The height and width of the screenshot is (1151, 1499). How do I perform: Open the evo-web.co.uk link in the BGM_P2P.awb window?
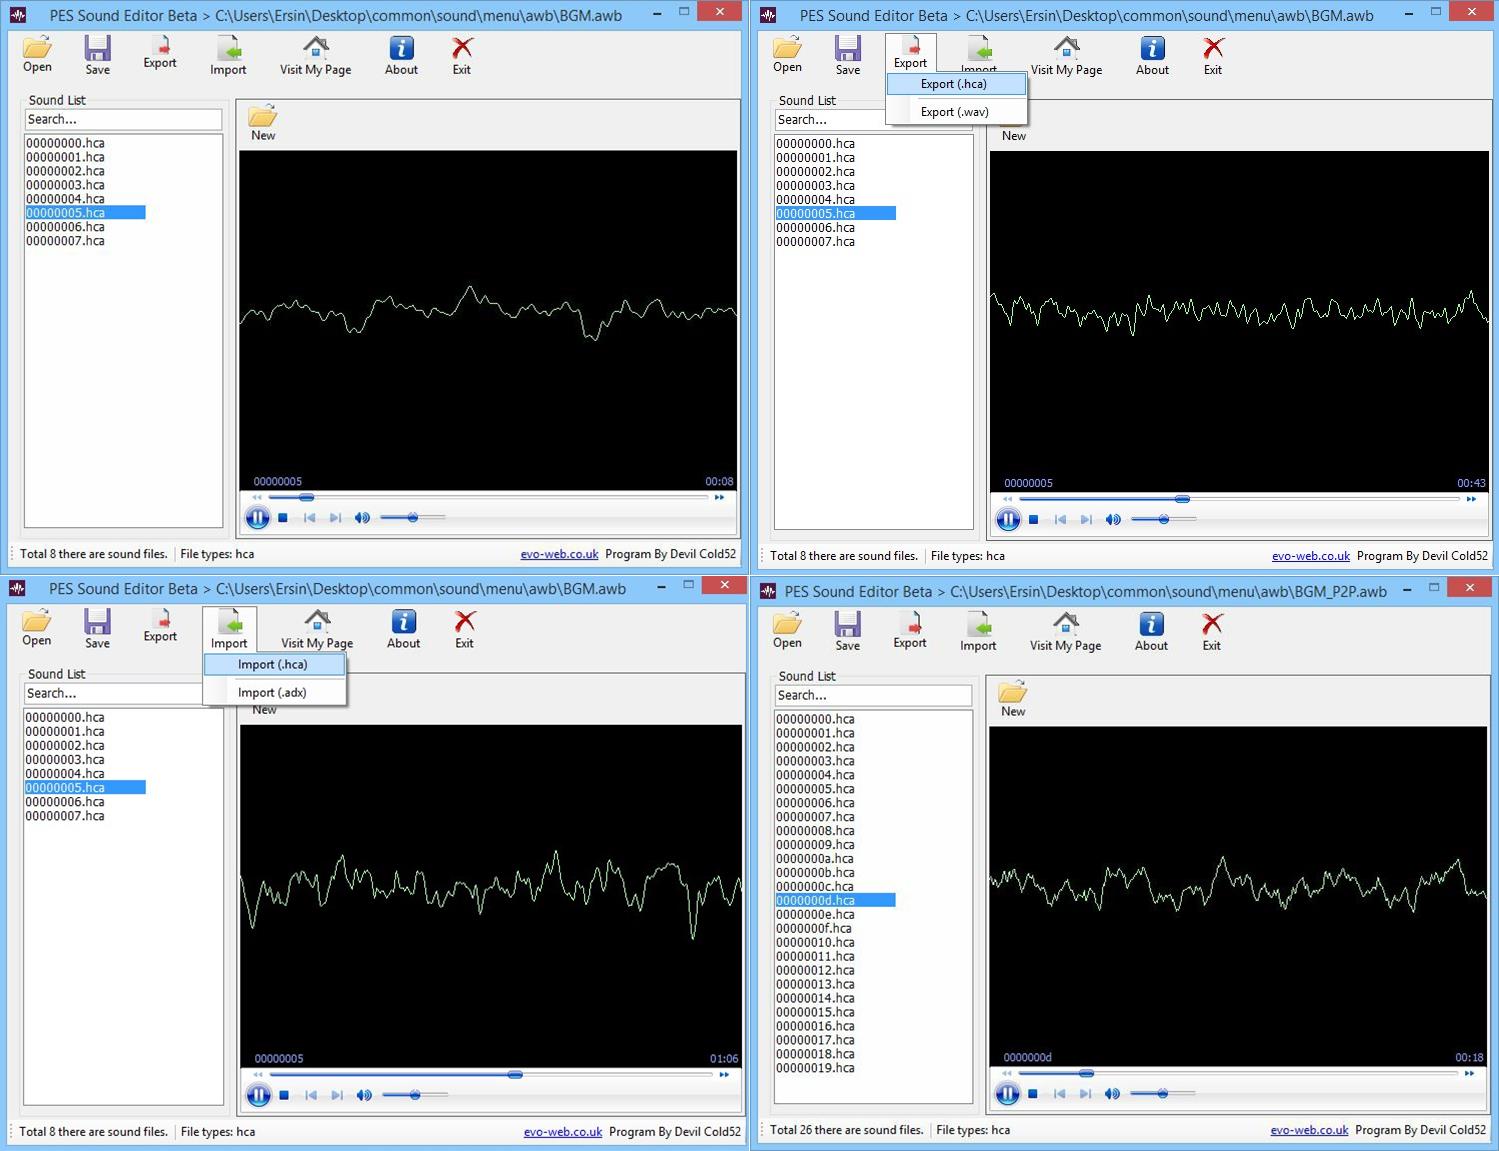coord(1308,1130)
